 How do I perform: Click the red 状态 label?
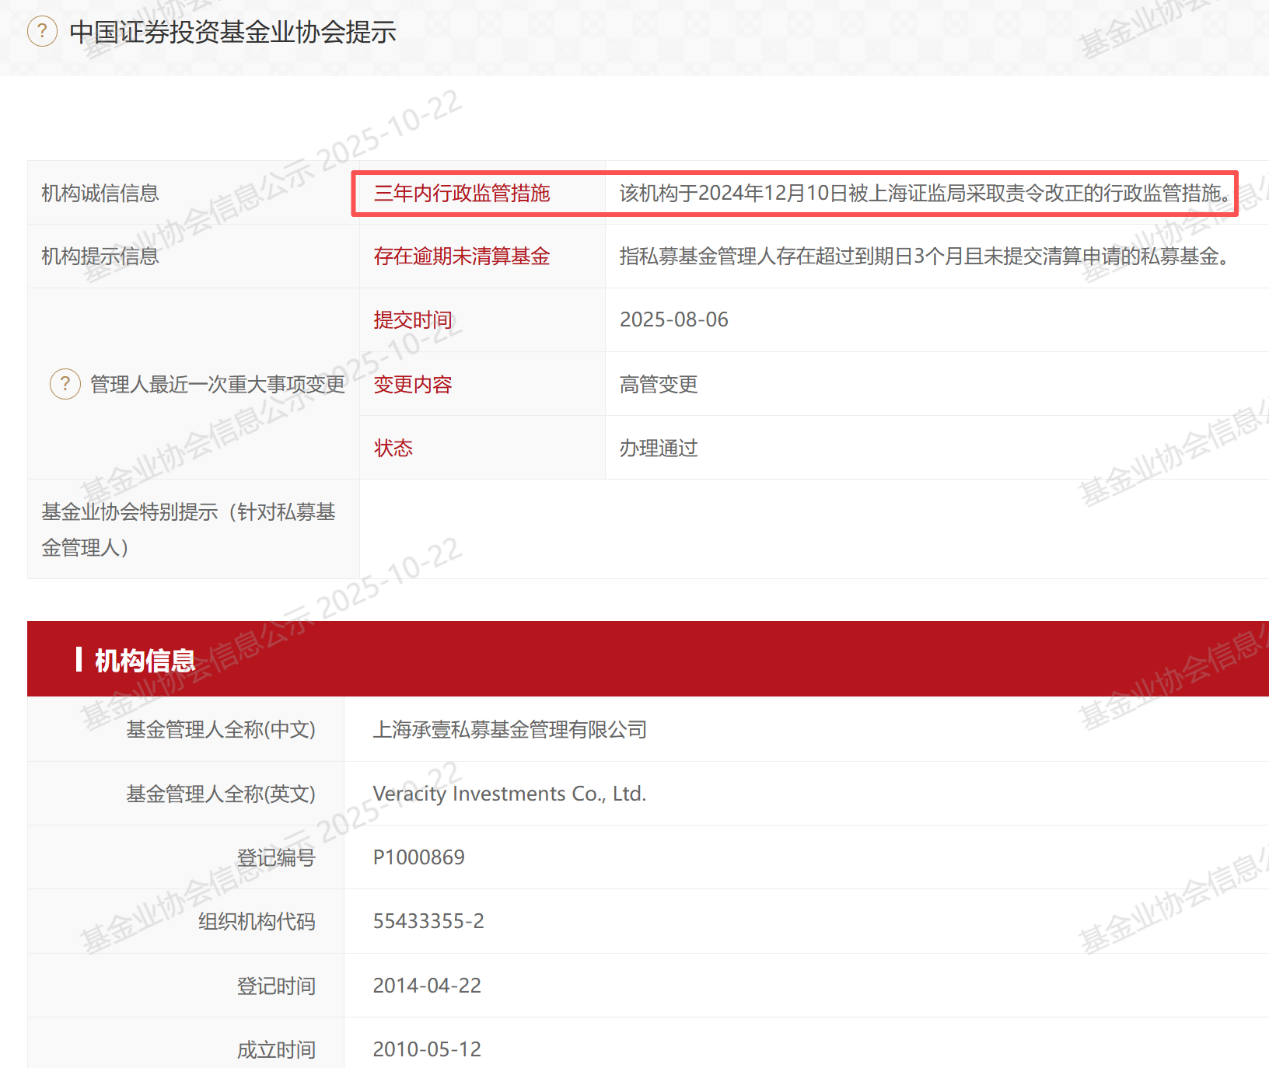[393, 448]
